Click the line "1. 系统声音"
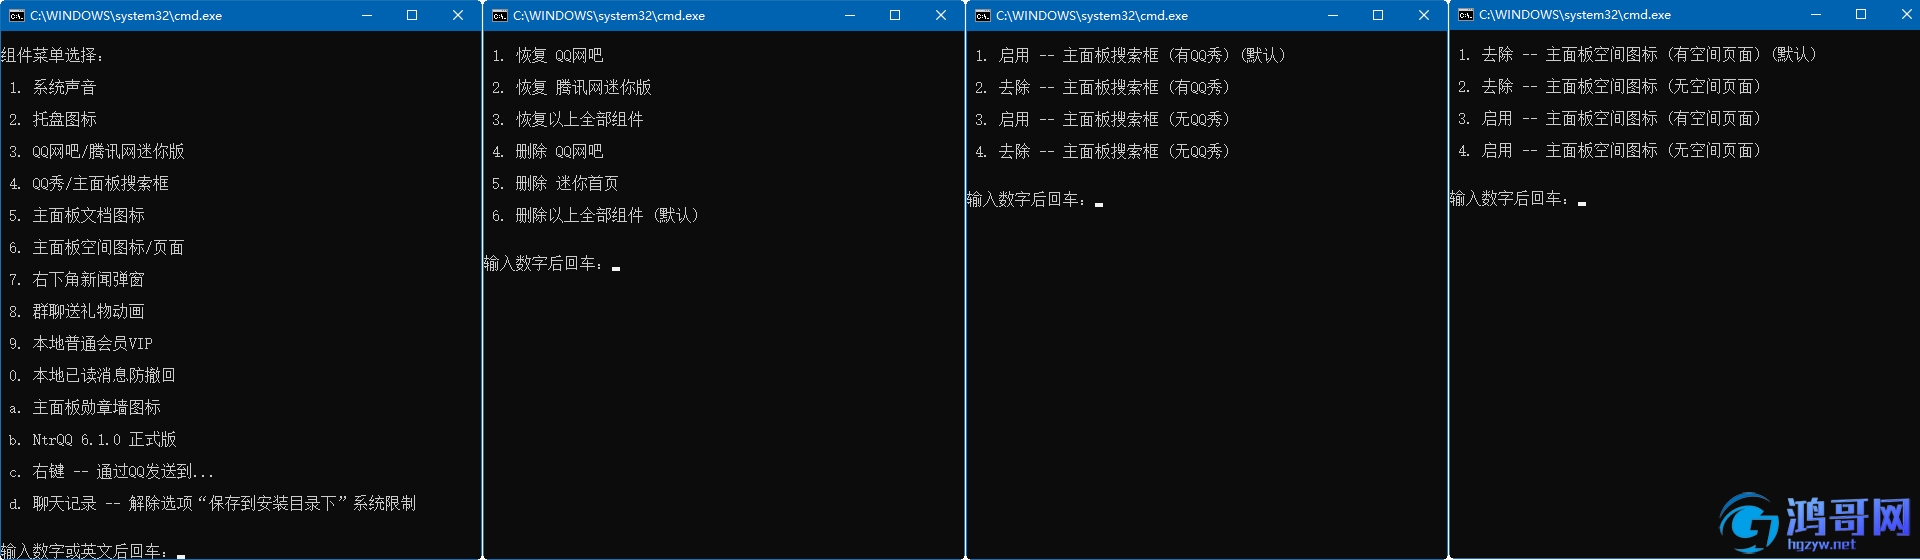The height and width of the screenshot is (560, 1920). (x=53, y=88)
